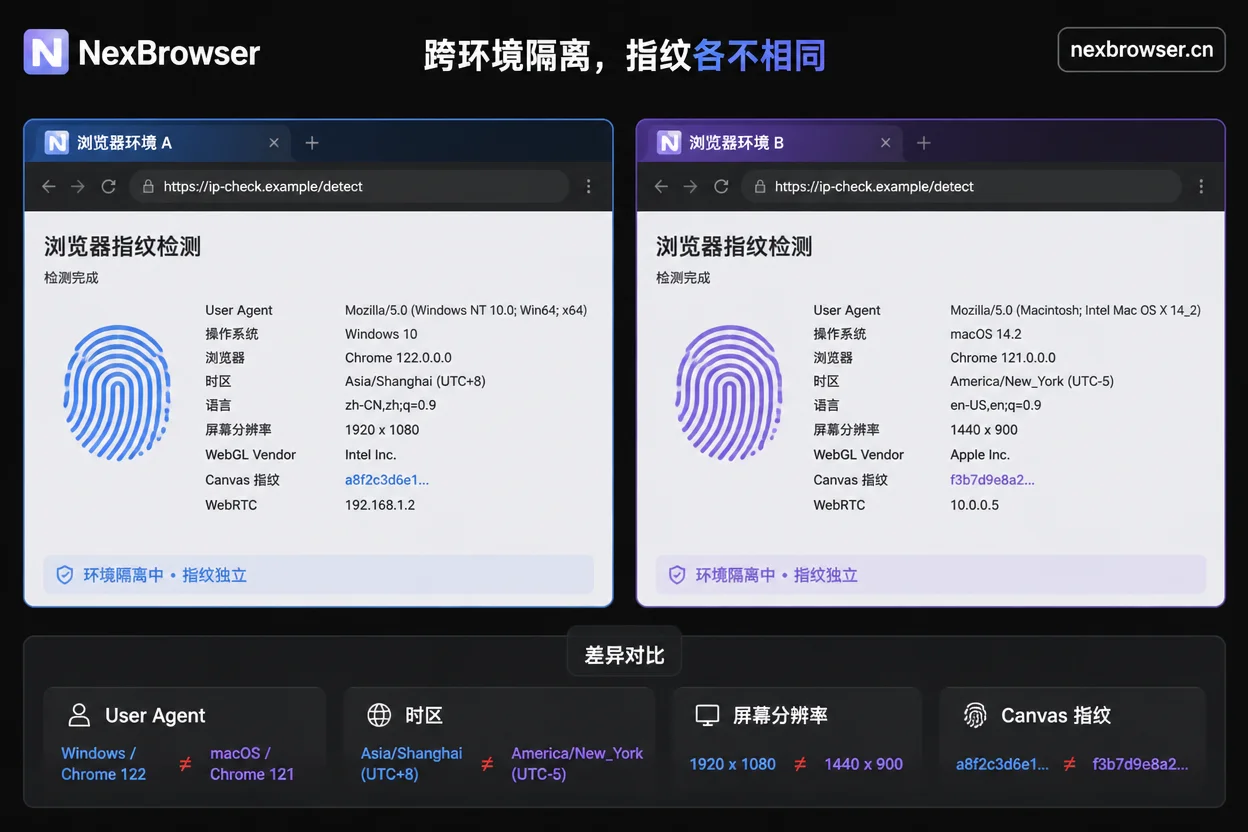Click the purple 环境隔离中 • 指纹独立 status text
This screenshot has width=1248, height=832.
[x=777, y=575]
